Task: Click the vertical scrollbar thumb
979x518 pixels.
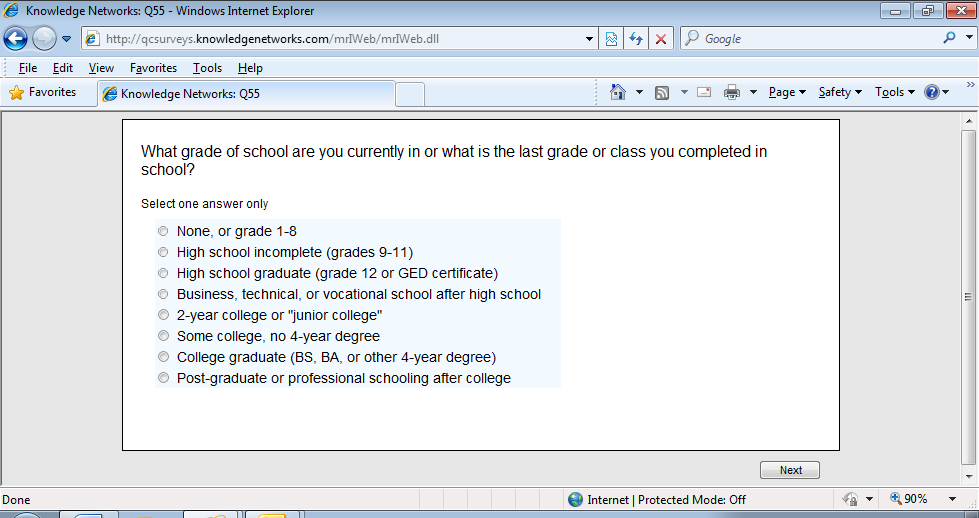Action: (x=969, y=297)
